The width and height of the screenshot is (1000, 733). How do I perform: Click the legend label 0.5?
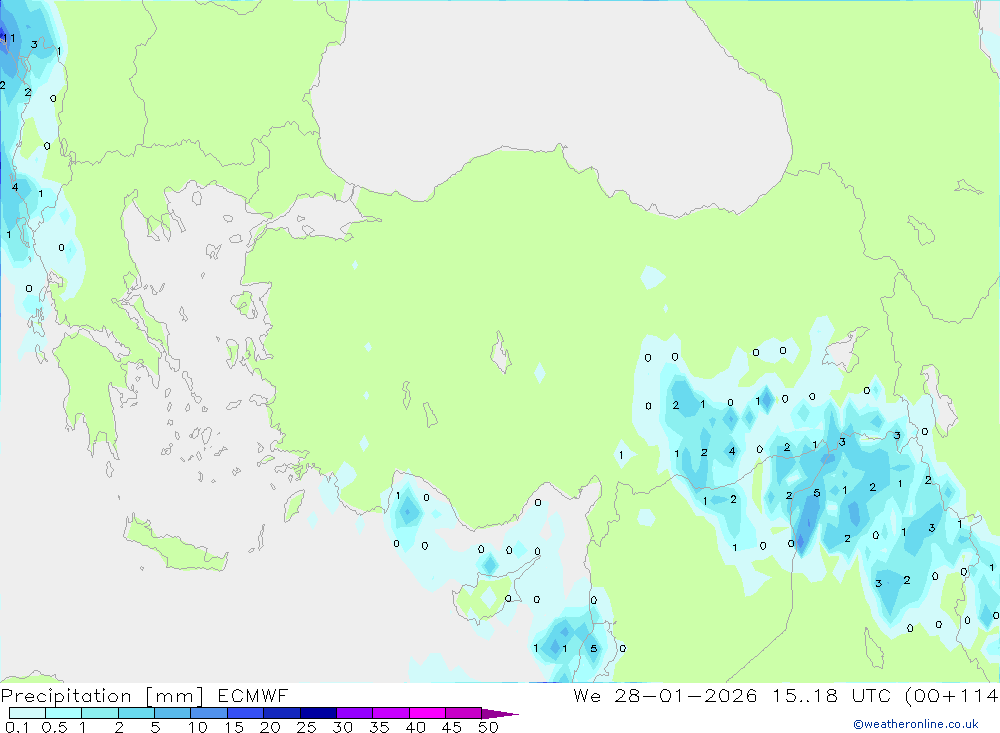(54, 727)
